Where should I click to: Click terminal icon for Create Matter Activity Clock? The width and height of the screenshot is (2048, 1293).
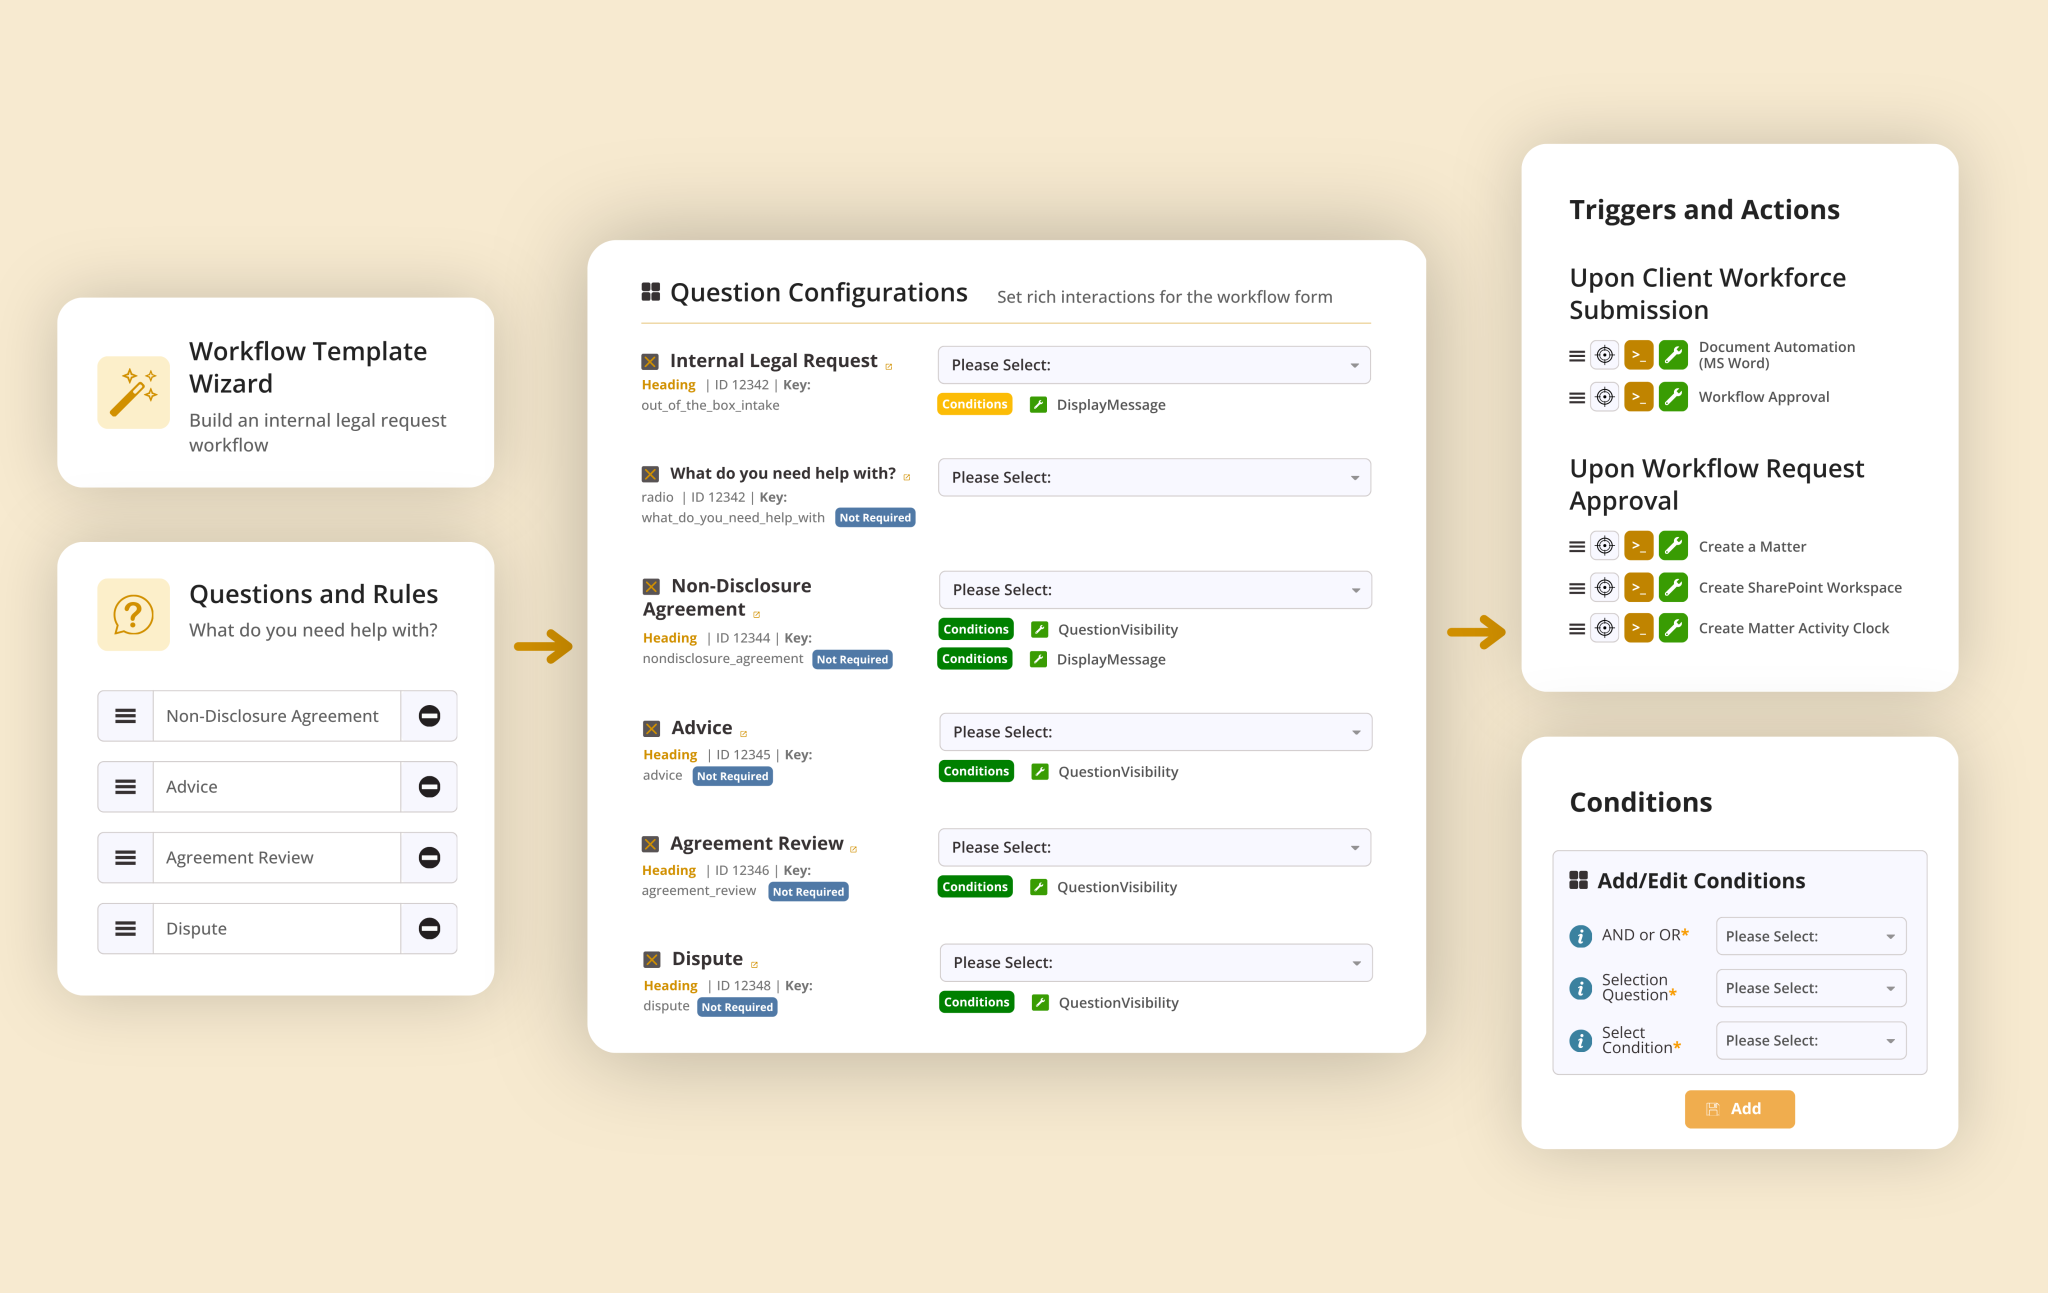[1639, 628]
